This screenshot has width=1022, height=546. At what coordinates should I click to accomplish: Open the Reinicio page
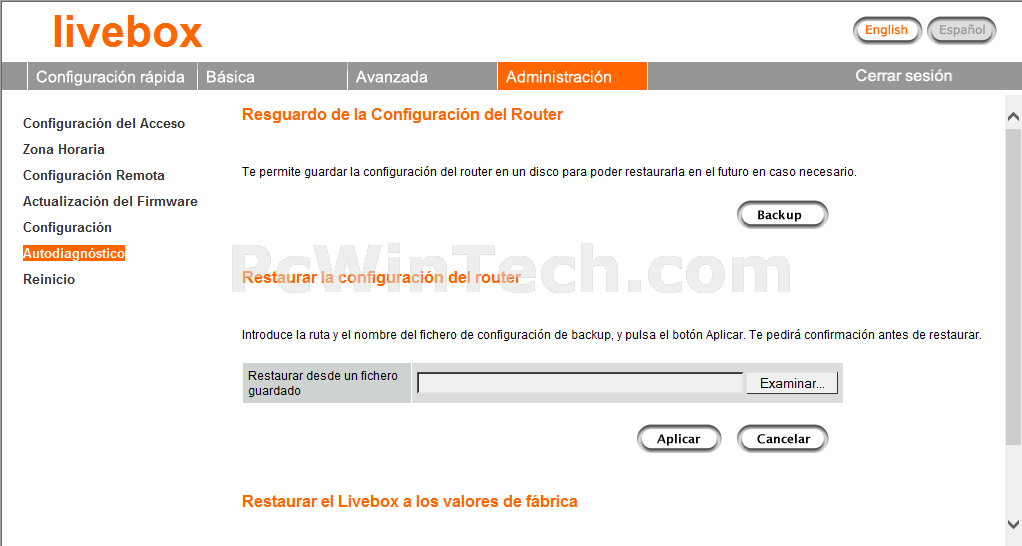[49, 280]
